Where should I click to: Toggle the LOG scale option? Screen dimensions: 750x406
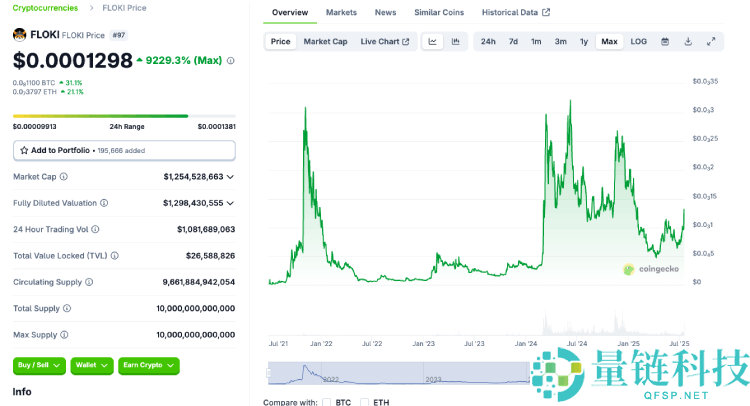(638, 41)
